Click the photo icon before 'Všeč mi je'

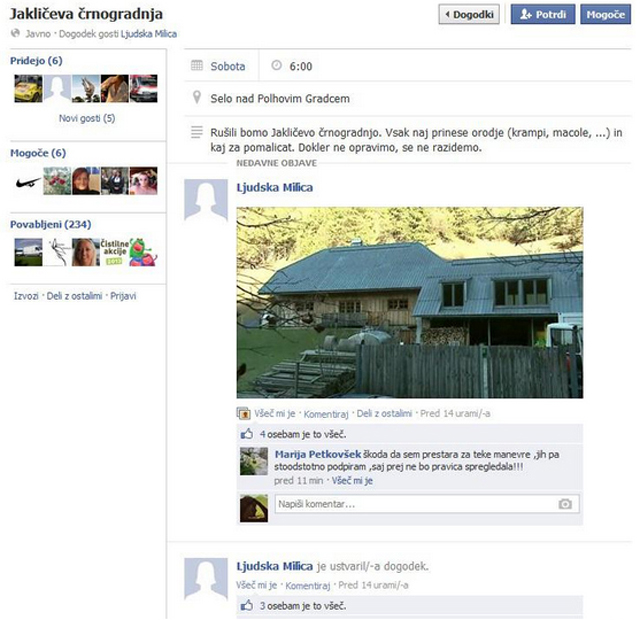(x=244, y=413)
